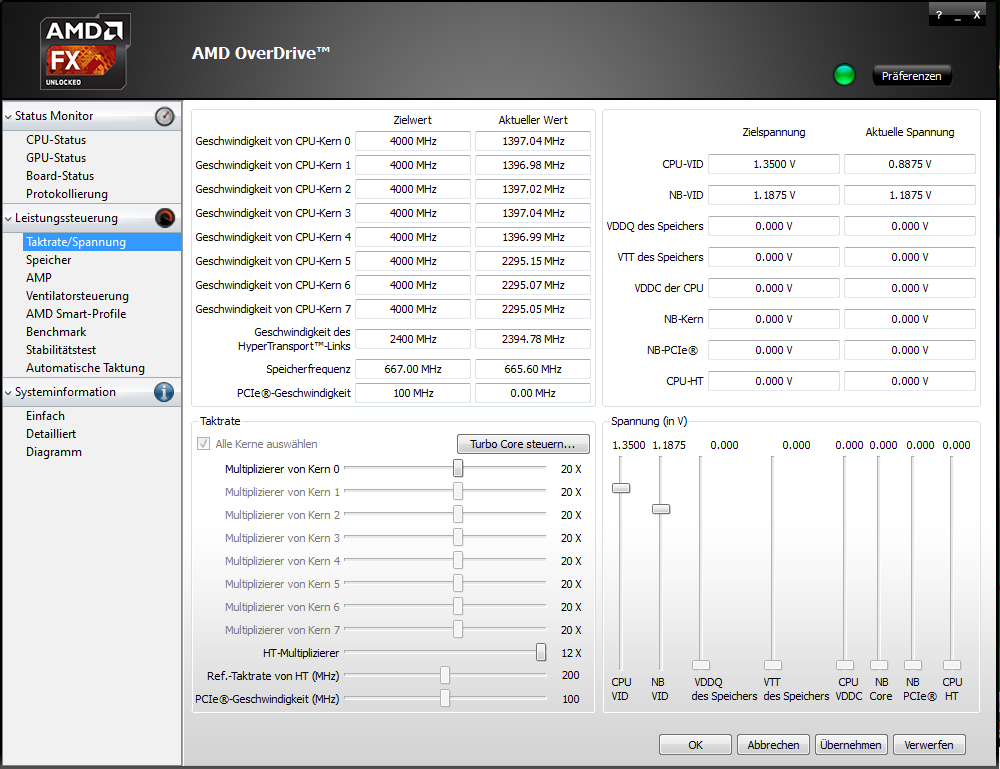The image size is (1000, 769).
Task: Click the Verwerfen button
Action: tap(929, 744)
